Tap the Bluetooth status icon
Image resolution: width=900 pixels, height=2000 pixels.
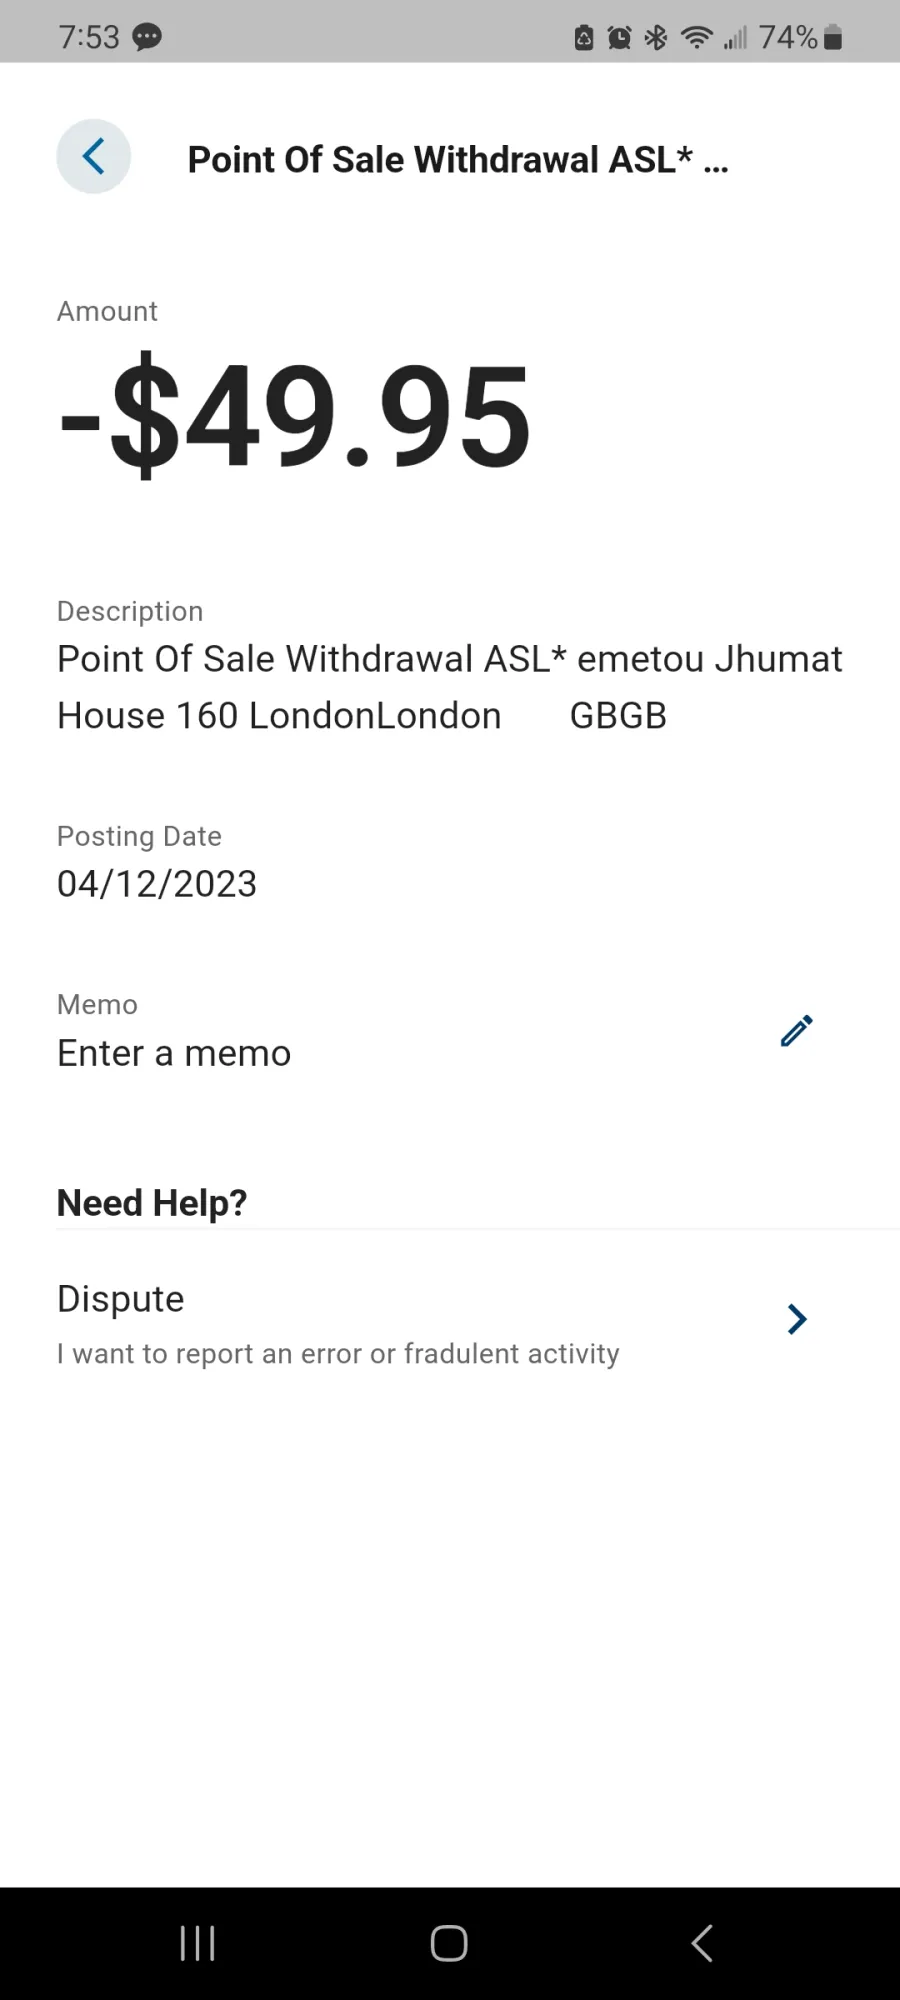pyautogui.click(x=656, y=38)
